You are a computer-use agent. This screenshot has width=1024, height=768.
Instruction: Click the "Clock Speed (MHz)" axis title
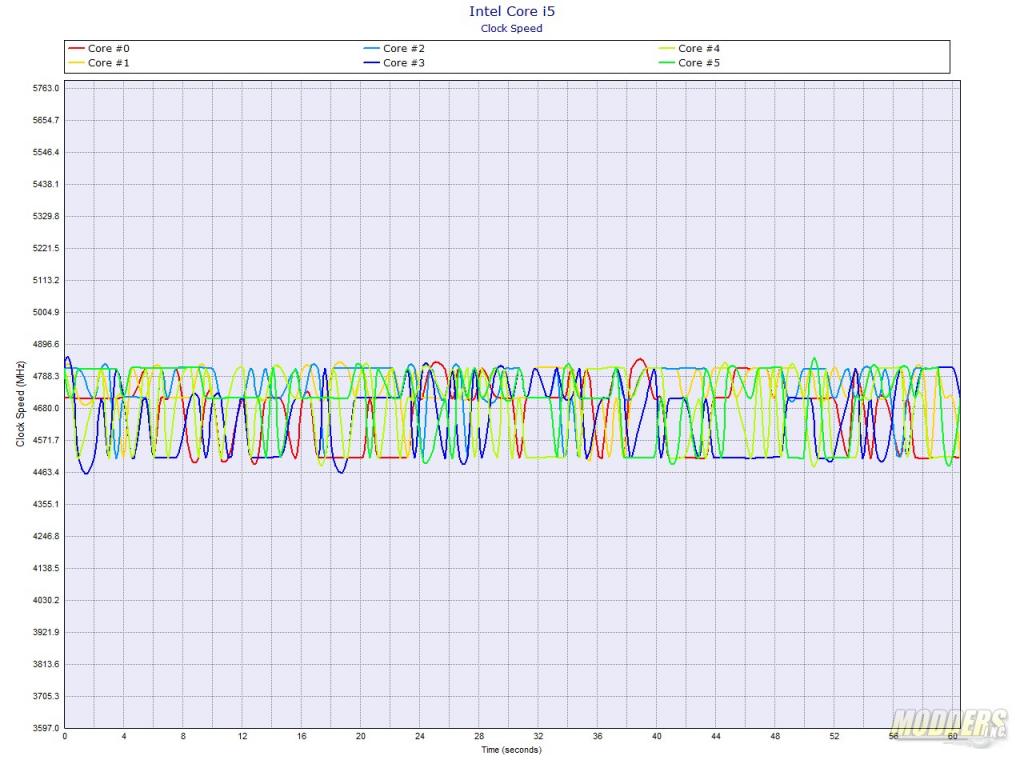20,404
